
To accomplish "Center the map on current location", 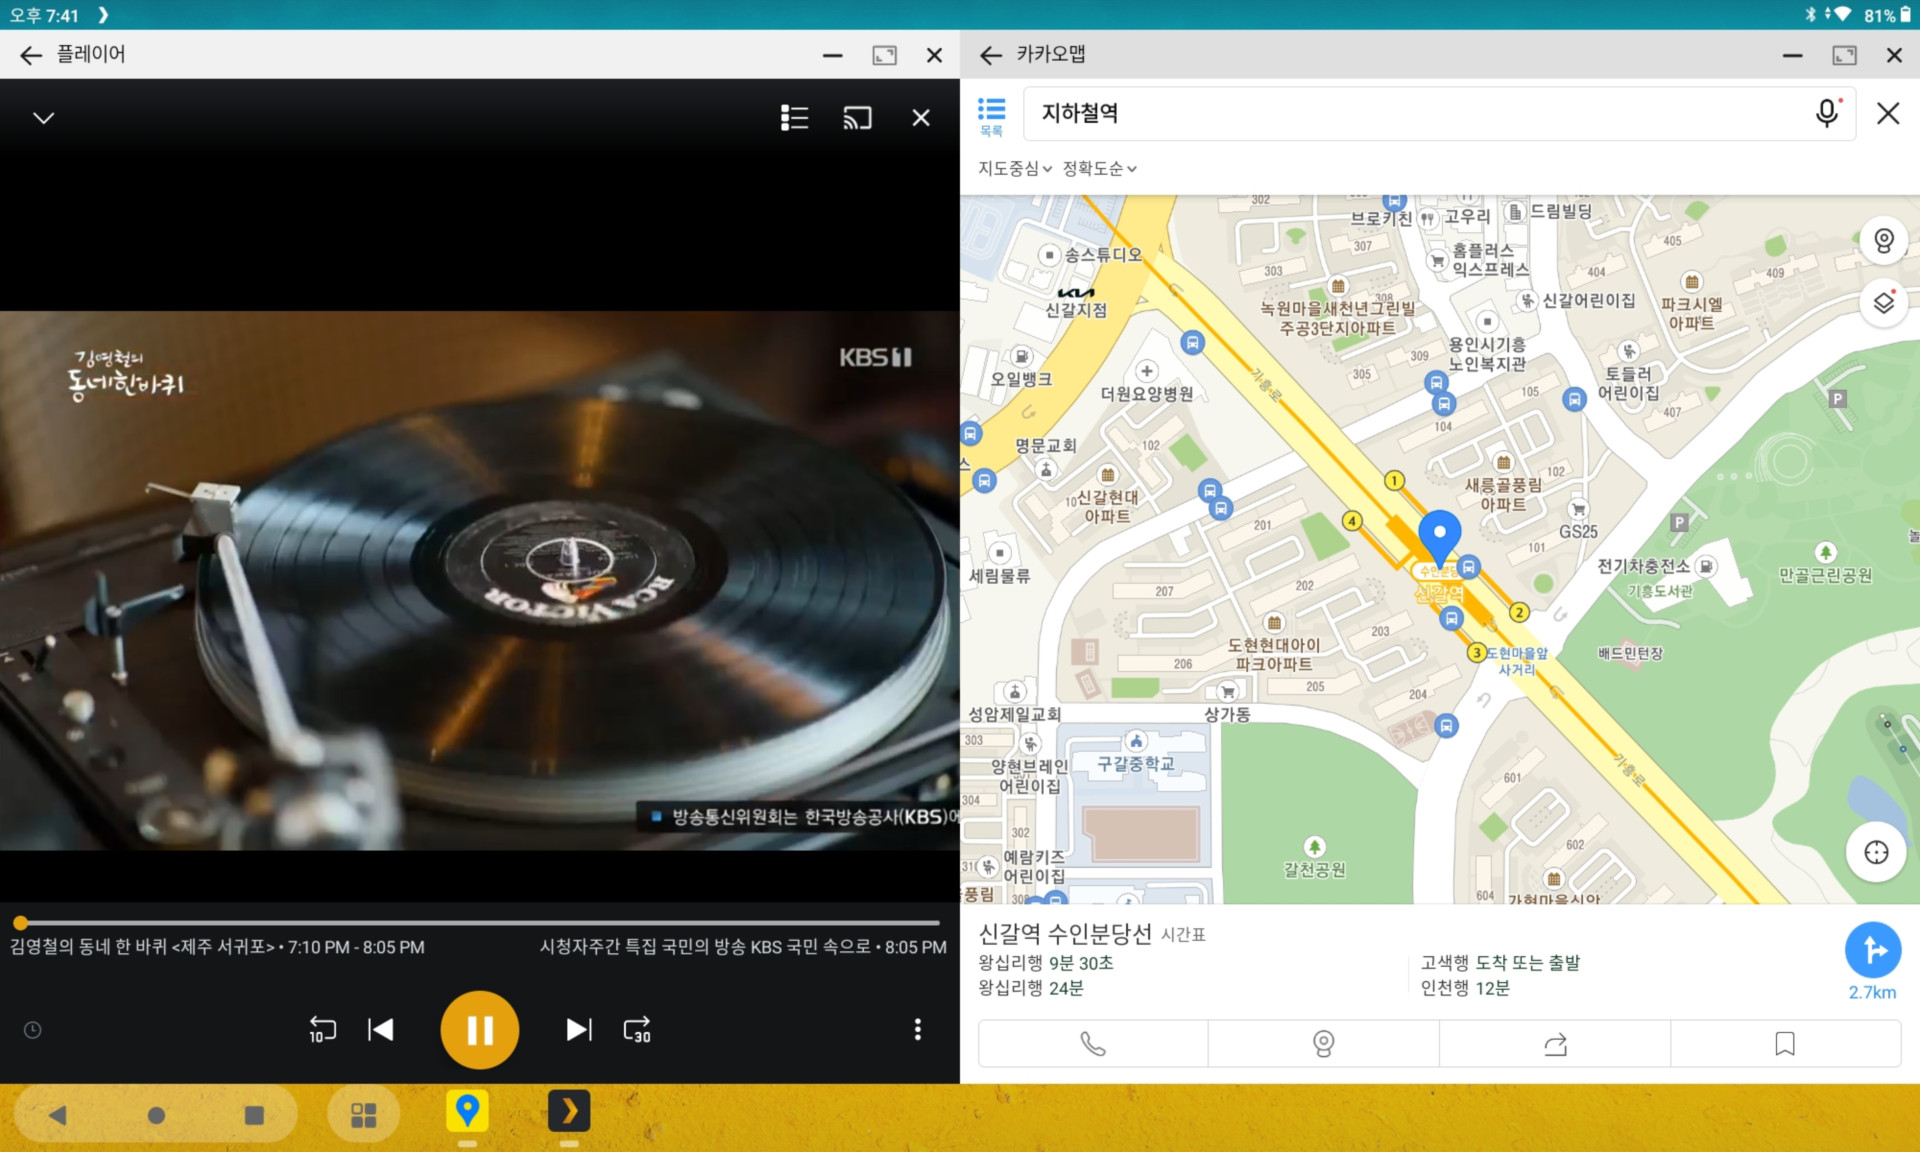I will [x=1876, y=852].
